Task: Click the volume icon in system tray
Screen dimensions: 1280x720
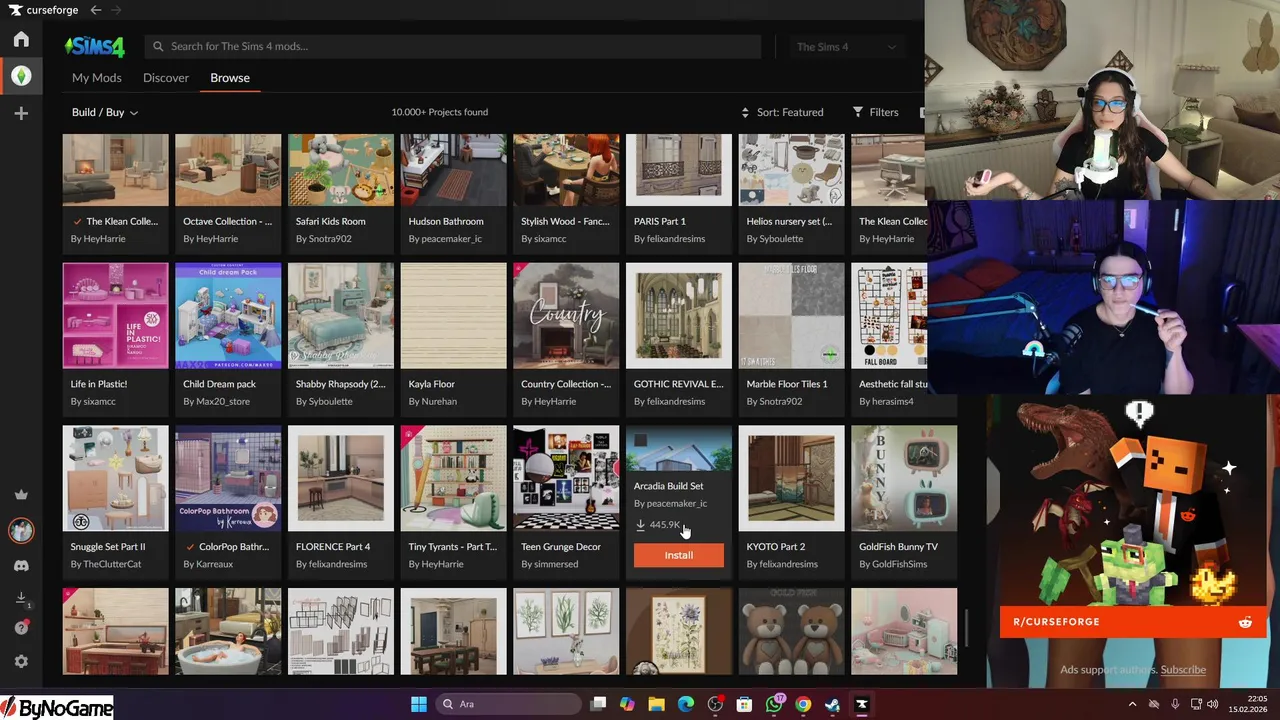Action: point(1212,704)
